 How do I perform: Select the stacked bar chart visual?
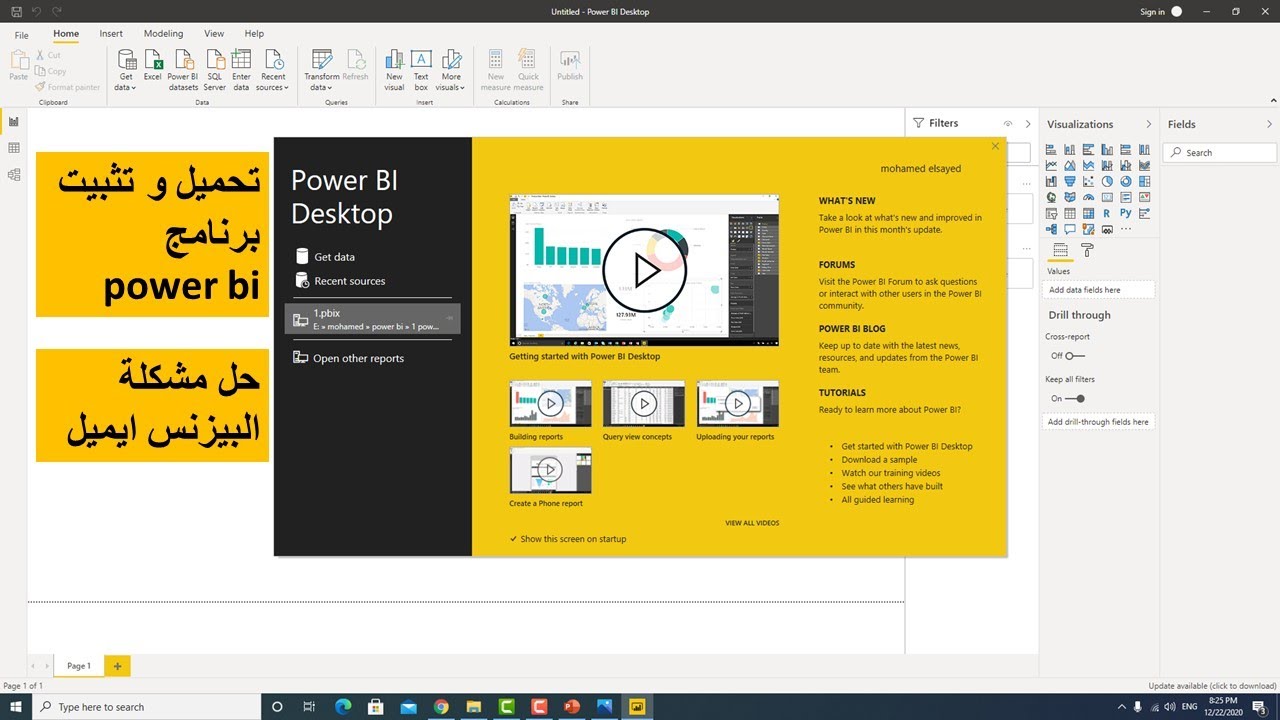(1051, 149)
